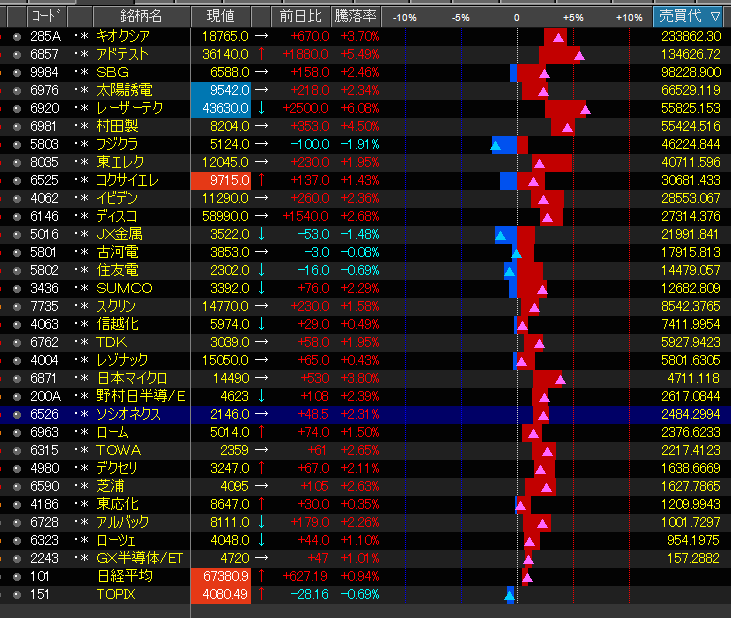Click the TOPIX index value 4080.49
This screenshot has width=731, height=618.
tap(221, 595)
